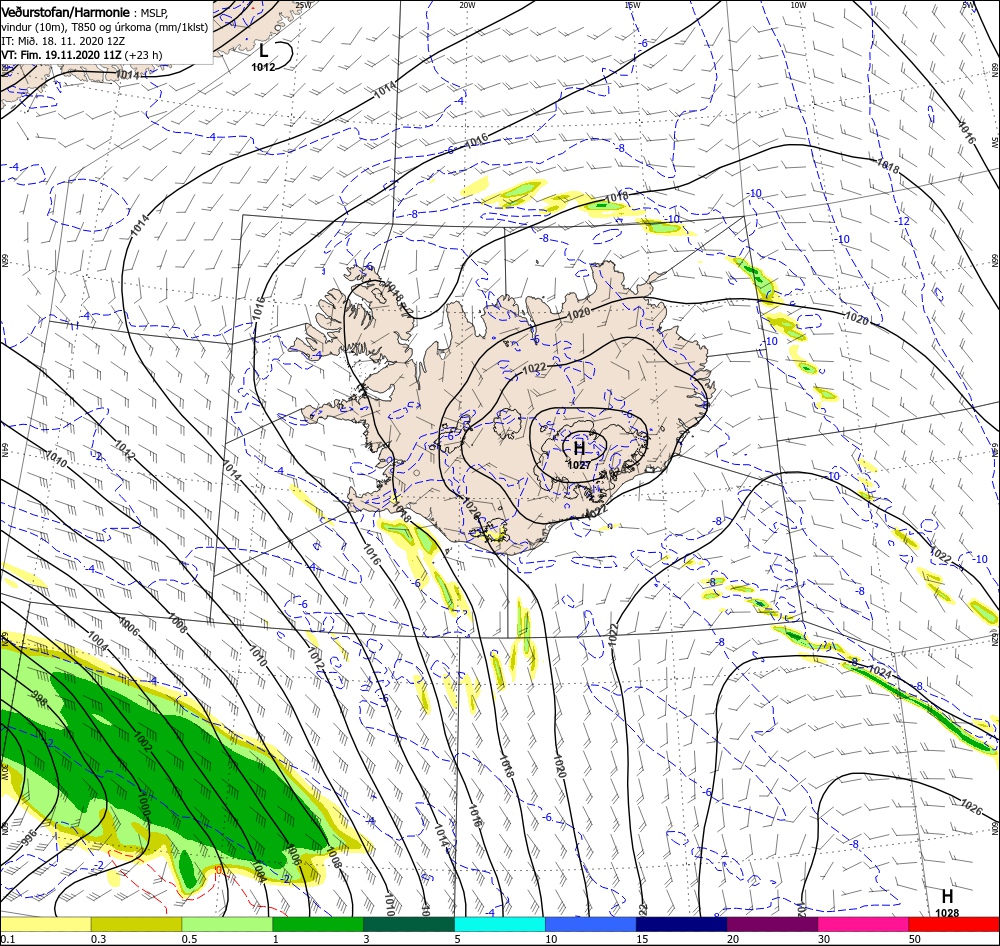This screenshot has width=1000, height=946.
Task: Click the pink 30–50 legend swatch
Action: coord(864,924)
